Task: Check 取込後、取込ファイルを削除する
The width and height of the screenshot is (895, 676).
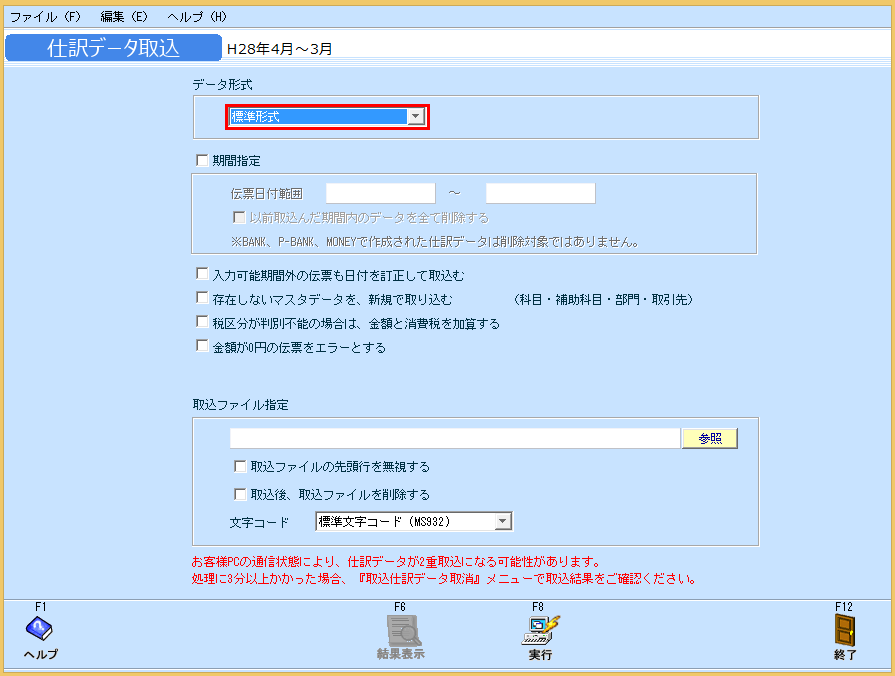Action: [240, 492]
